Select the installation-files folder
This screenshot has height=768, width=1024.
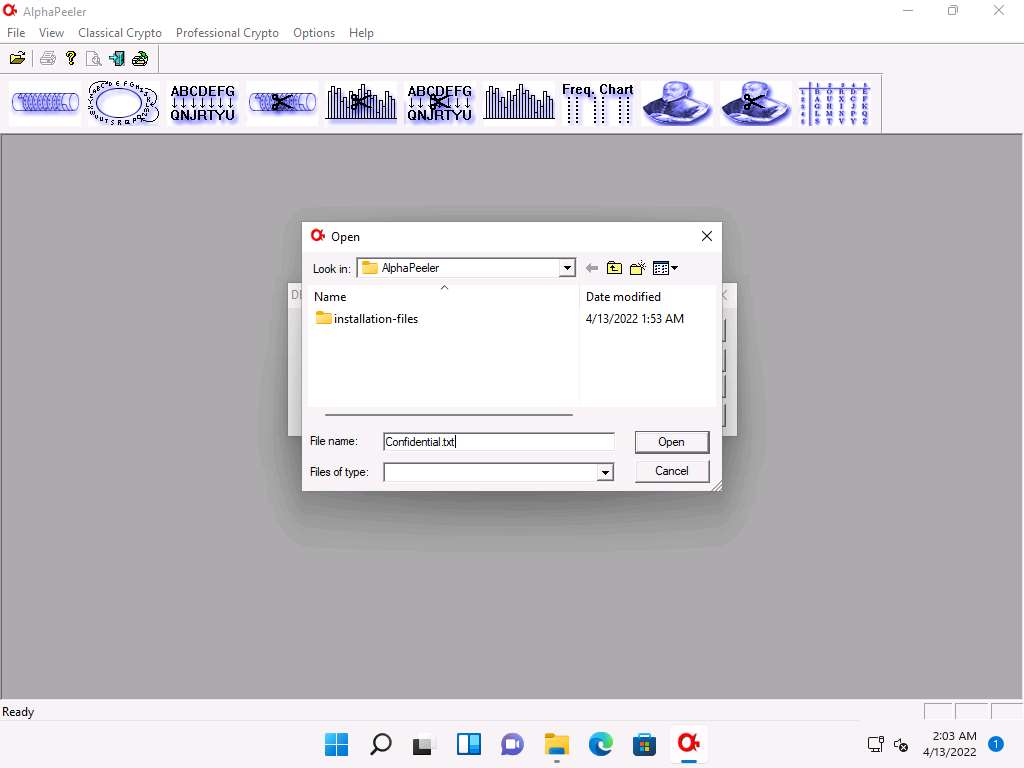pos(375,319)
